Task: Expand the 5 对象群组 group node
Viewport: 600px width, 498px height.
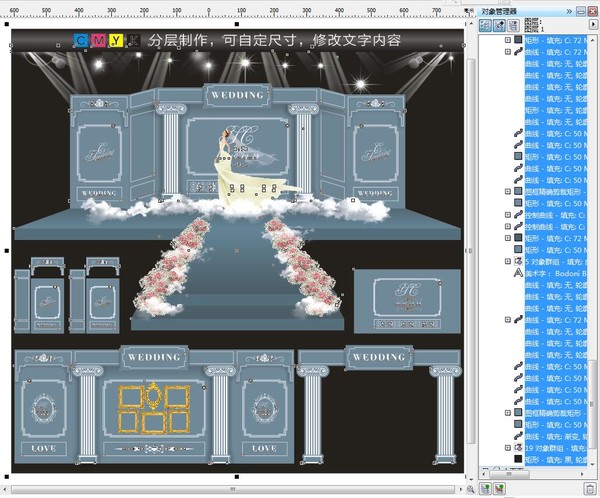Action: tap(508, 261)
